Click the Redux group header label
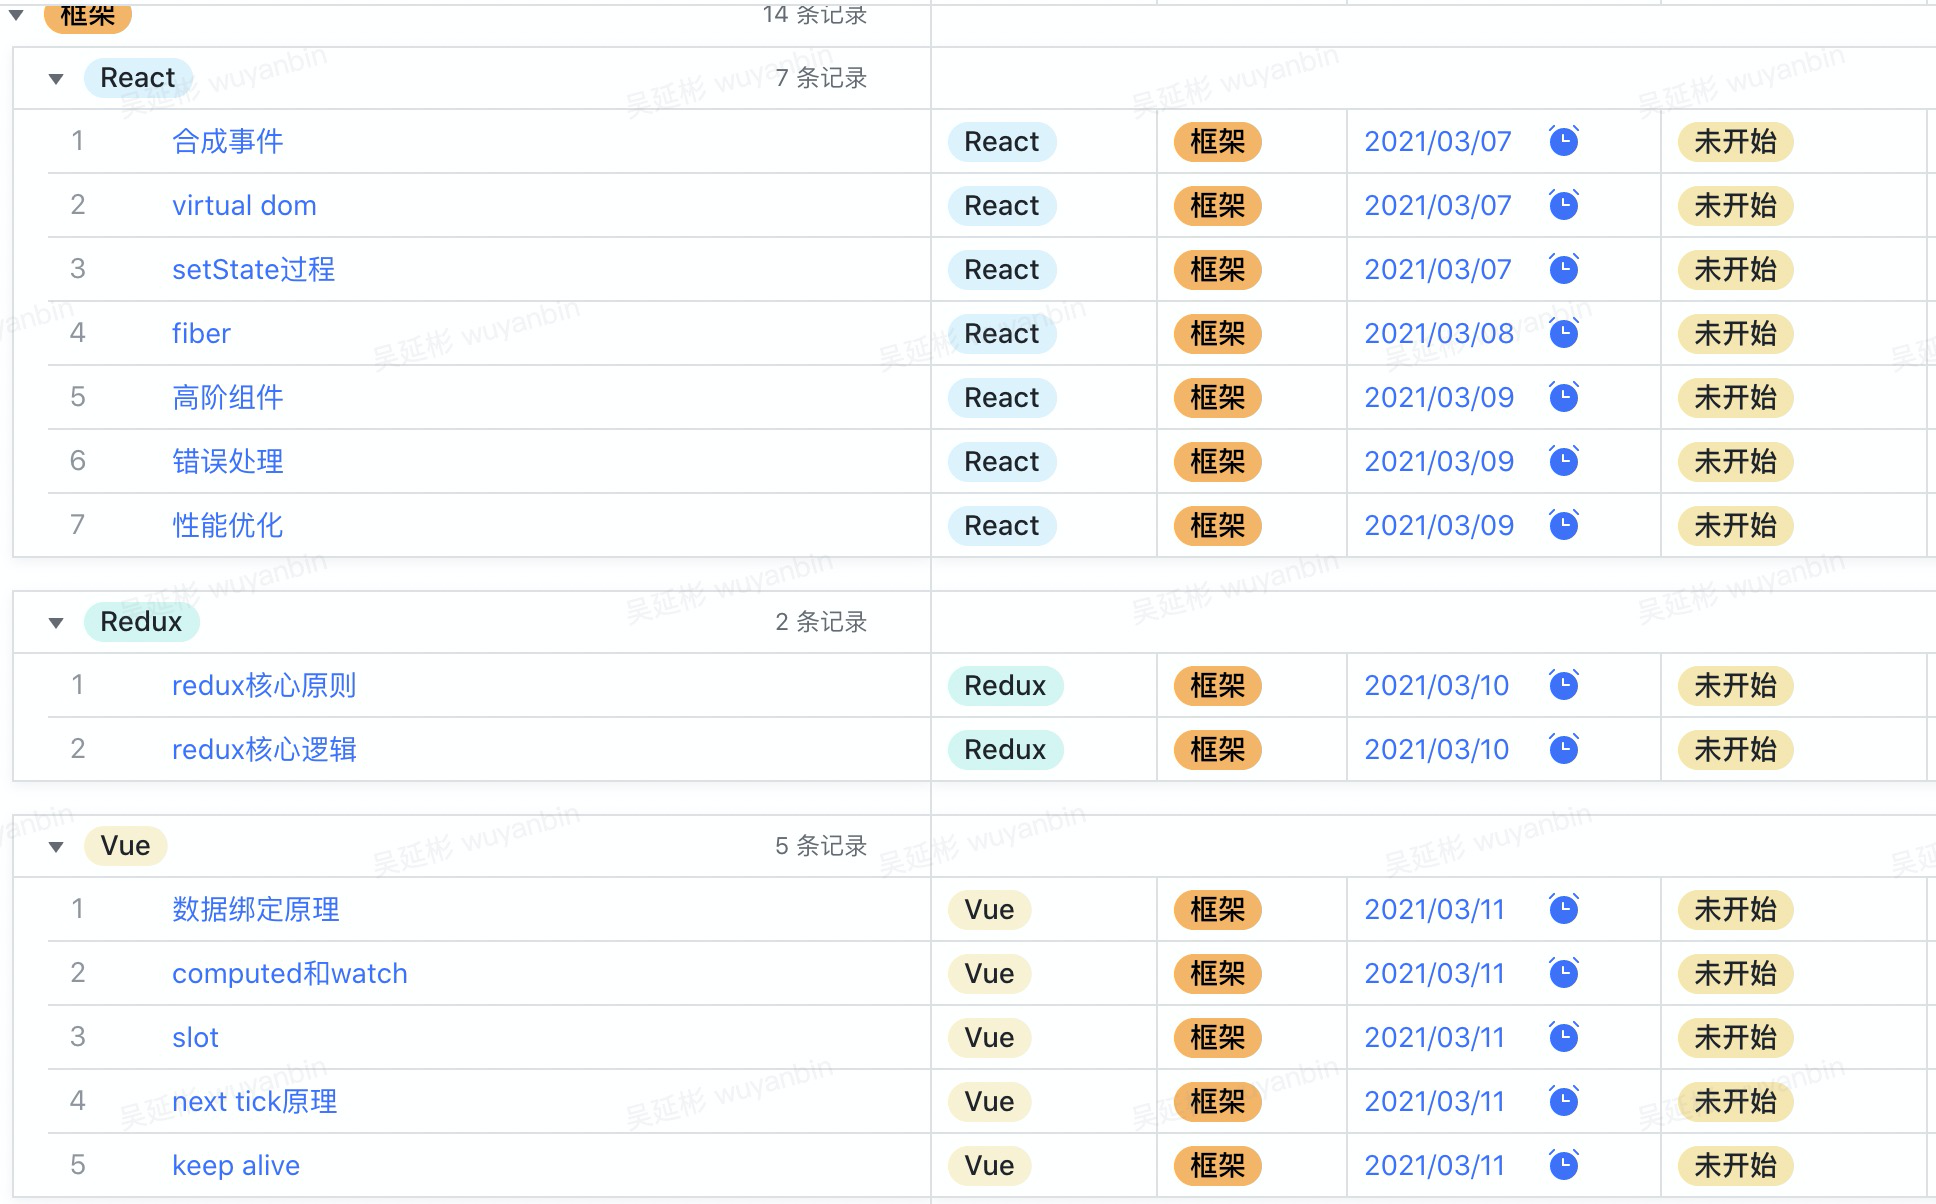 (x=141, y=622)
